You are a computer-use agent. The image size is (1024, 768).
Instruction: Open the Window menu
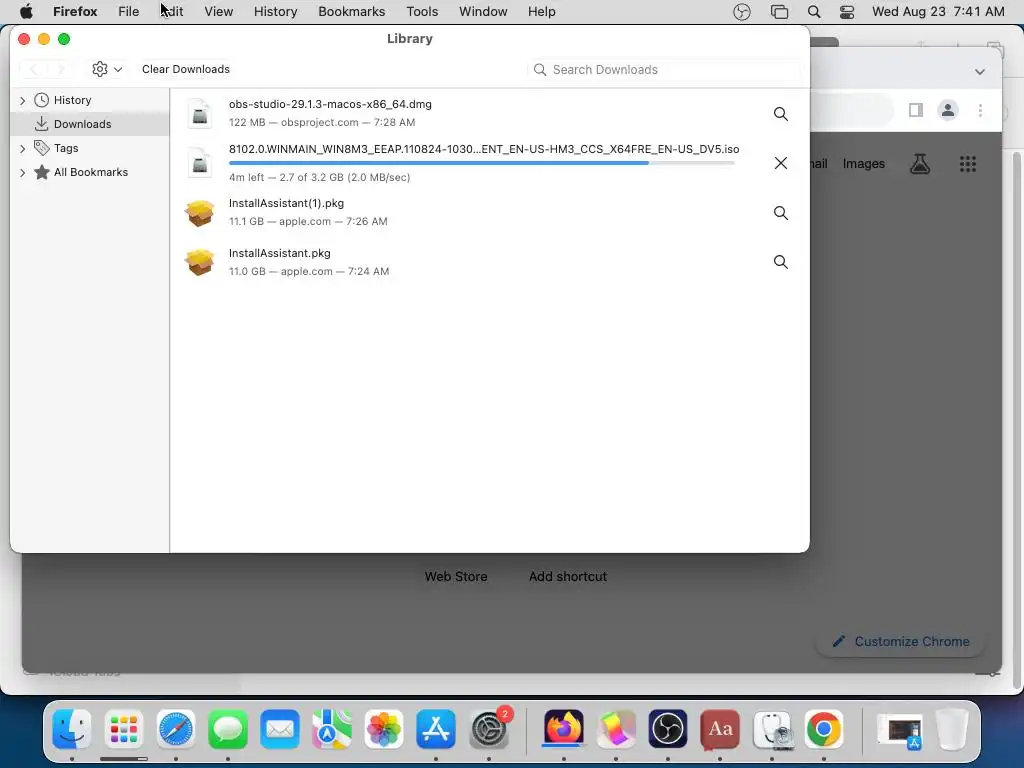[483, 12]
